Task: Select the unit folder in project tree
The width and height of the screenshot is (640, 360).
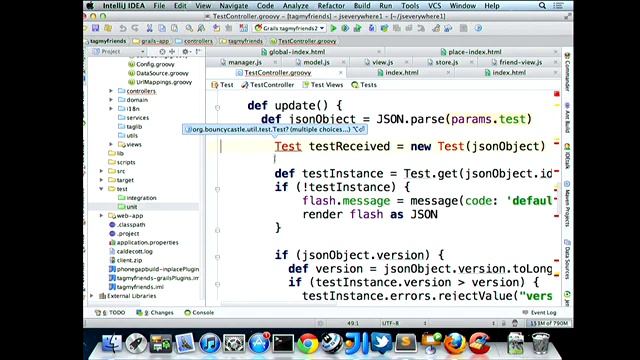Action: [x=132, y=207]
